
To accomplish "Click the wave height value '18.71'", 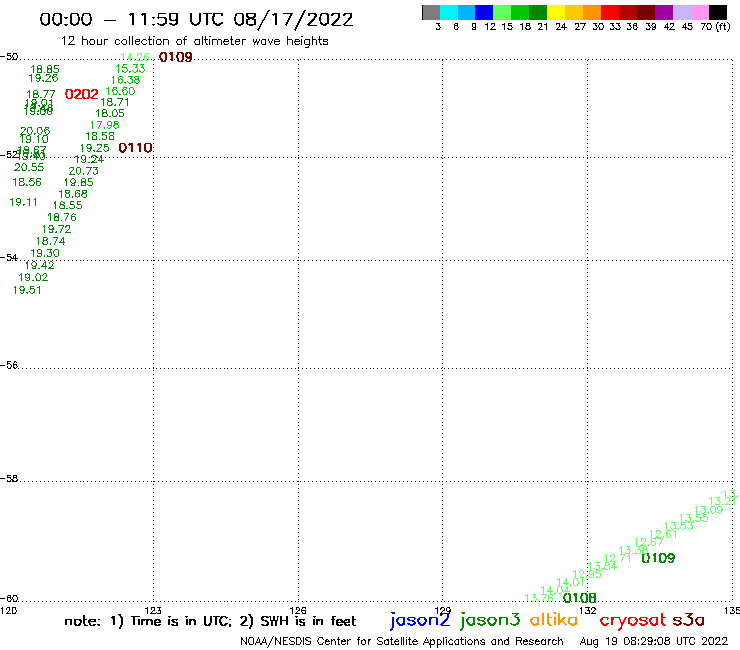I will click(115, 102).
